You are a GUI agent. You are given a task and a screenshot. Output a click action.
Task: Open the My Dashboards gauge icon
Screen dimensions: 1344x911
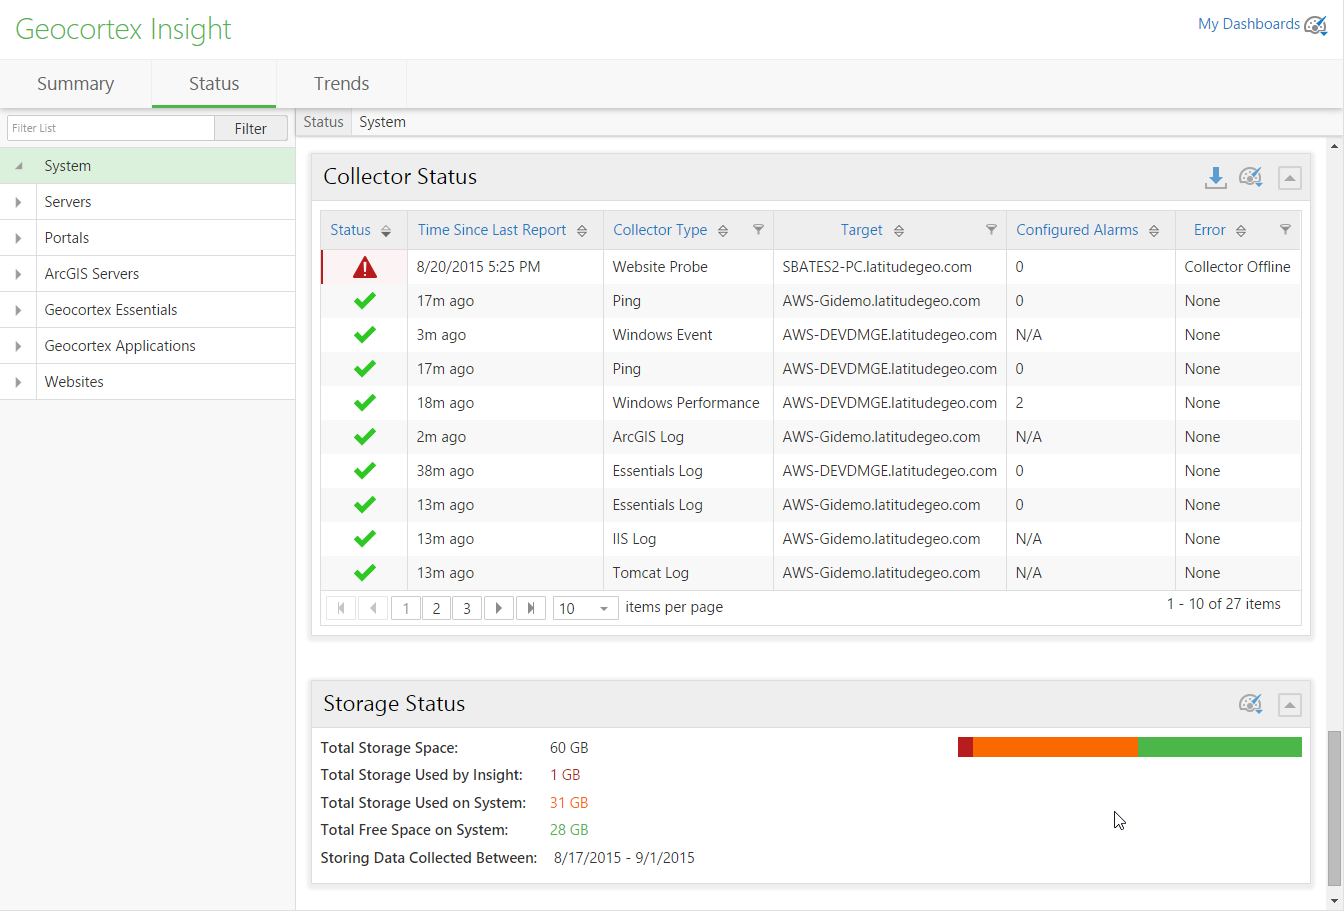click(x=1316, y=25)
